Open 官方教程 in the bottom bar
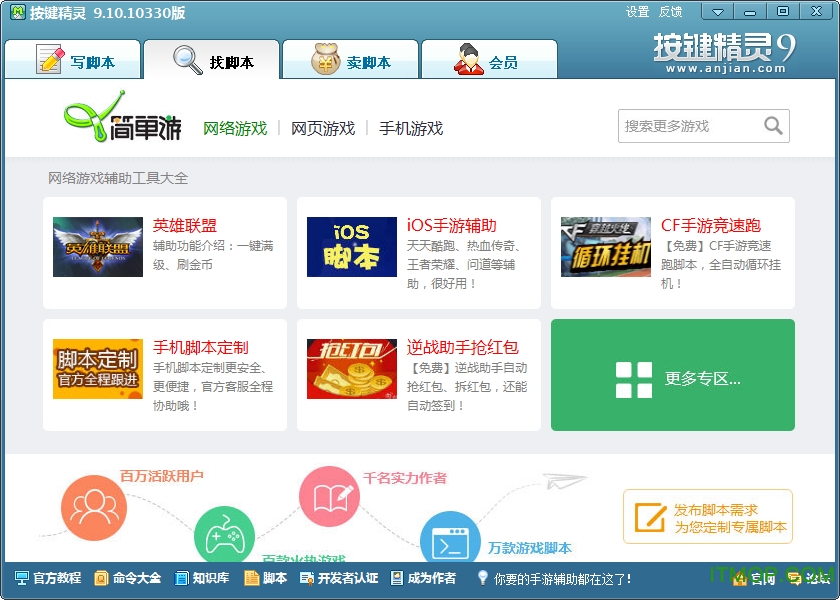Screen dimensions: 840x600 click(x=48, y=578)
